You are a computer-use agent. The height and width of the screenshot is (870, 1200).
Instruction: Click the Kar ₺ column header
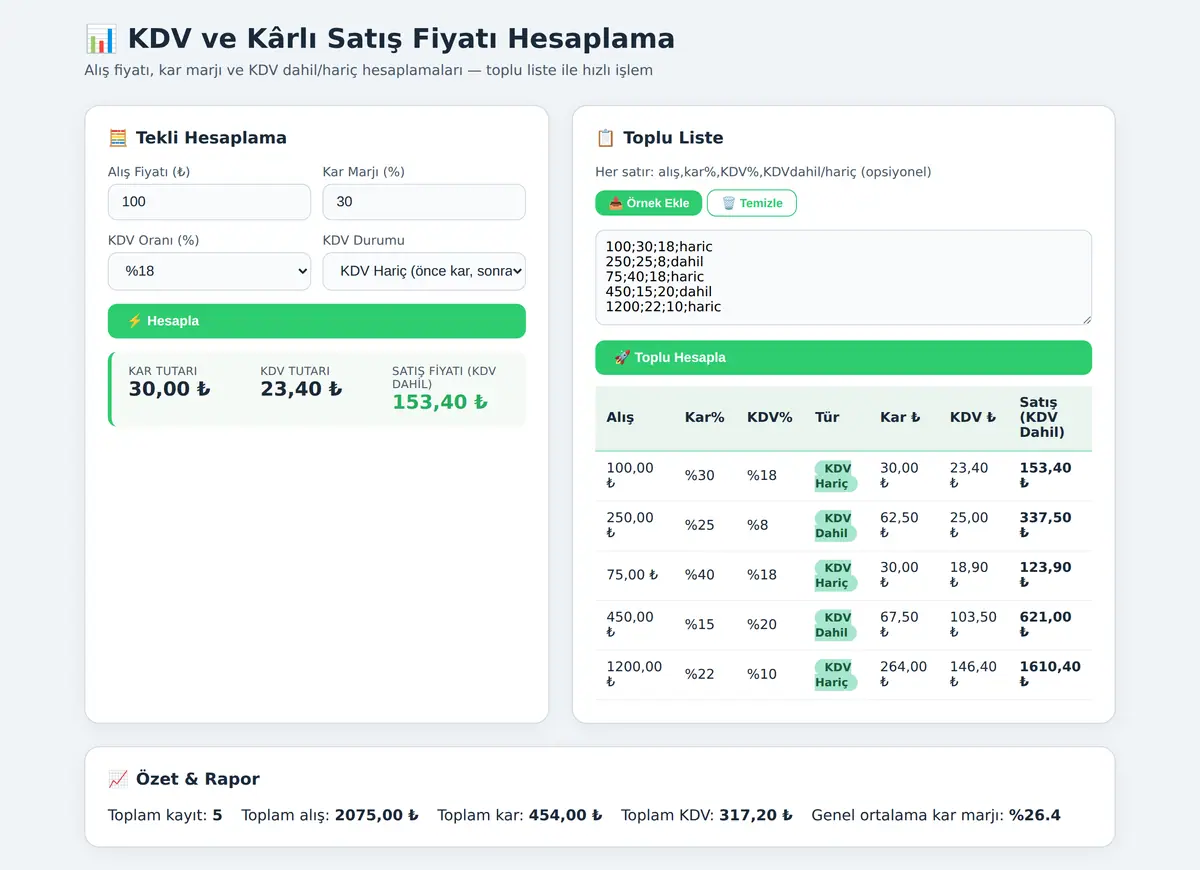pos(900,418)
